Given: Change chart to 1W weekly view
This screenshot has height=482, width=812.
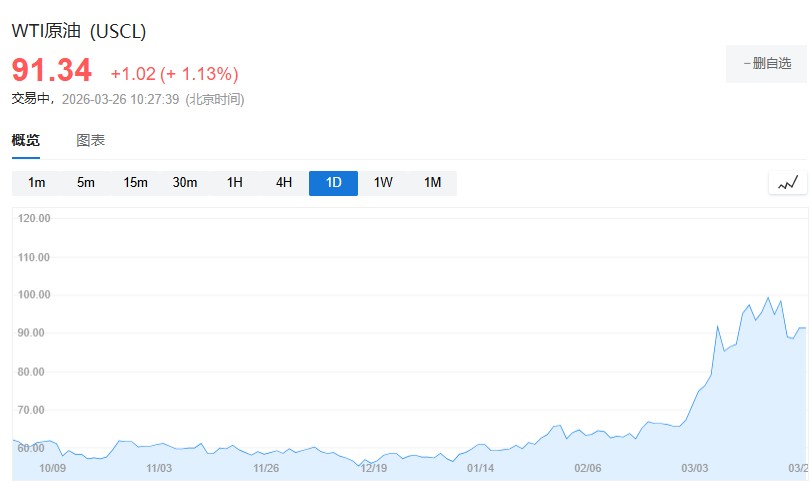Looking at the screenshot, I should tap(383, 183).
